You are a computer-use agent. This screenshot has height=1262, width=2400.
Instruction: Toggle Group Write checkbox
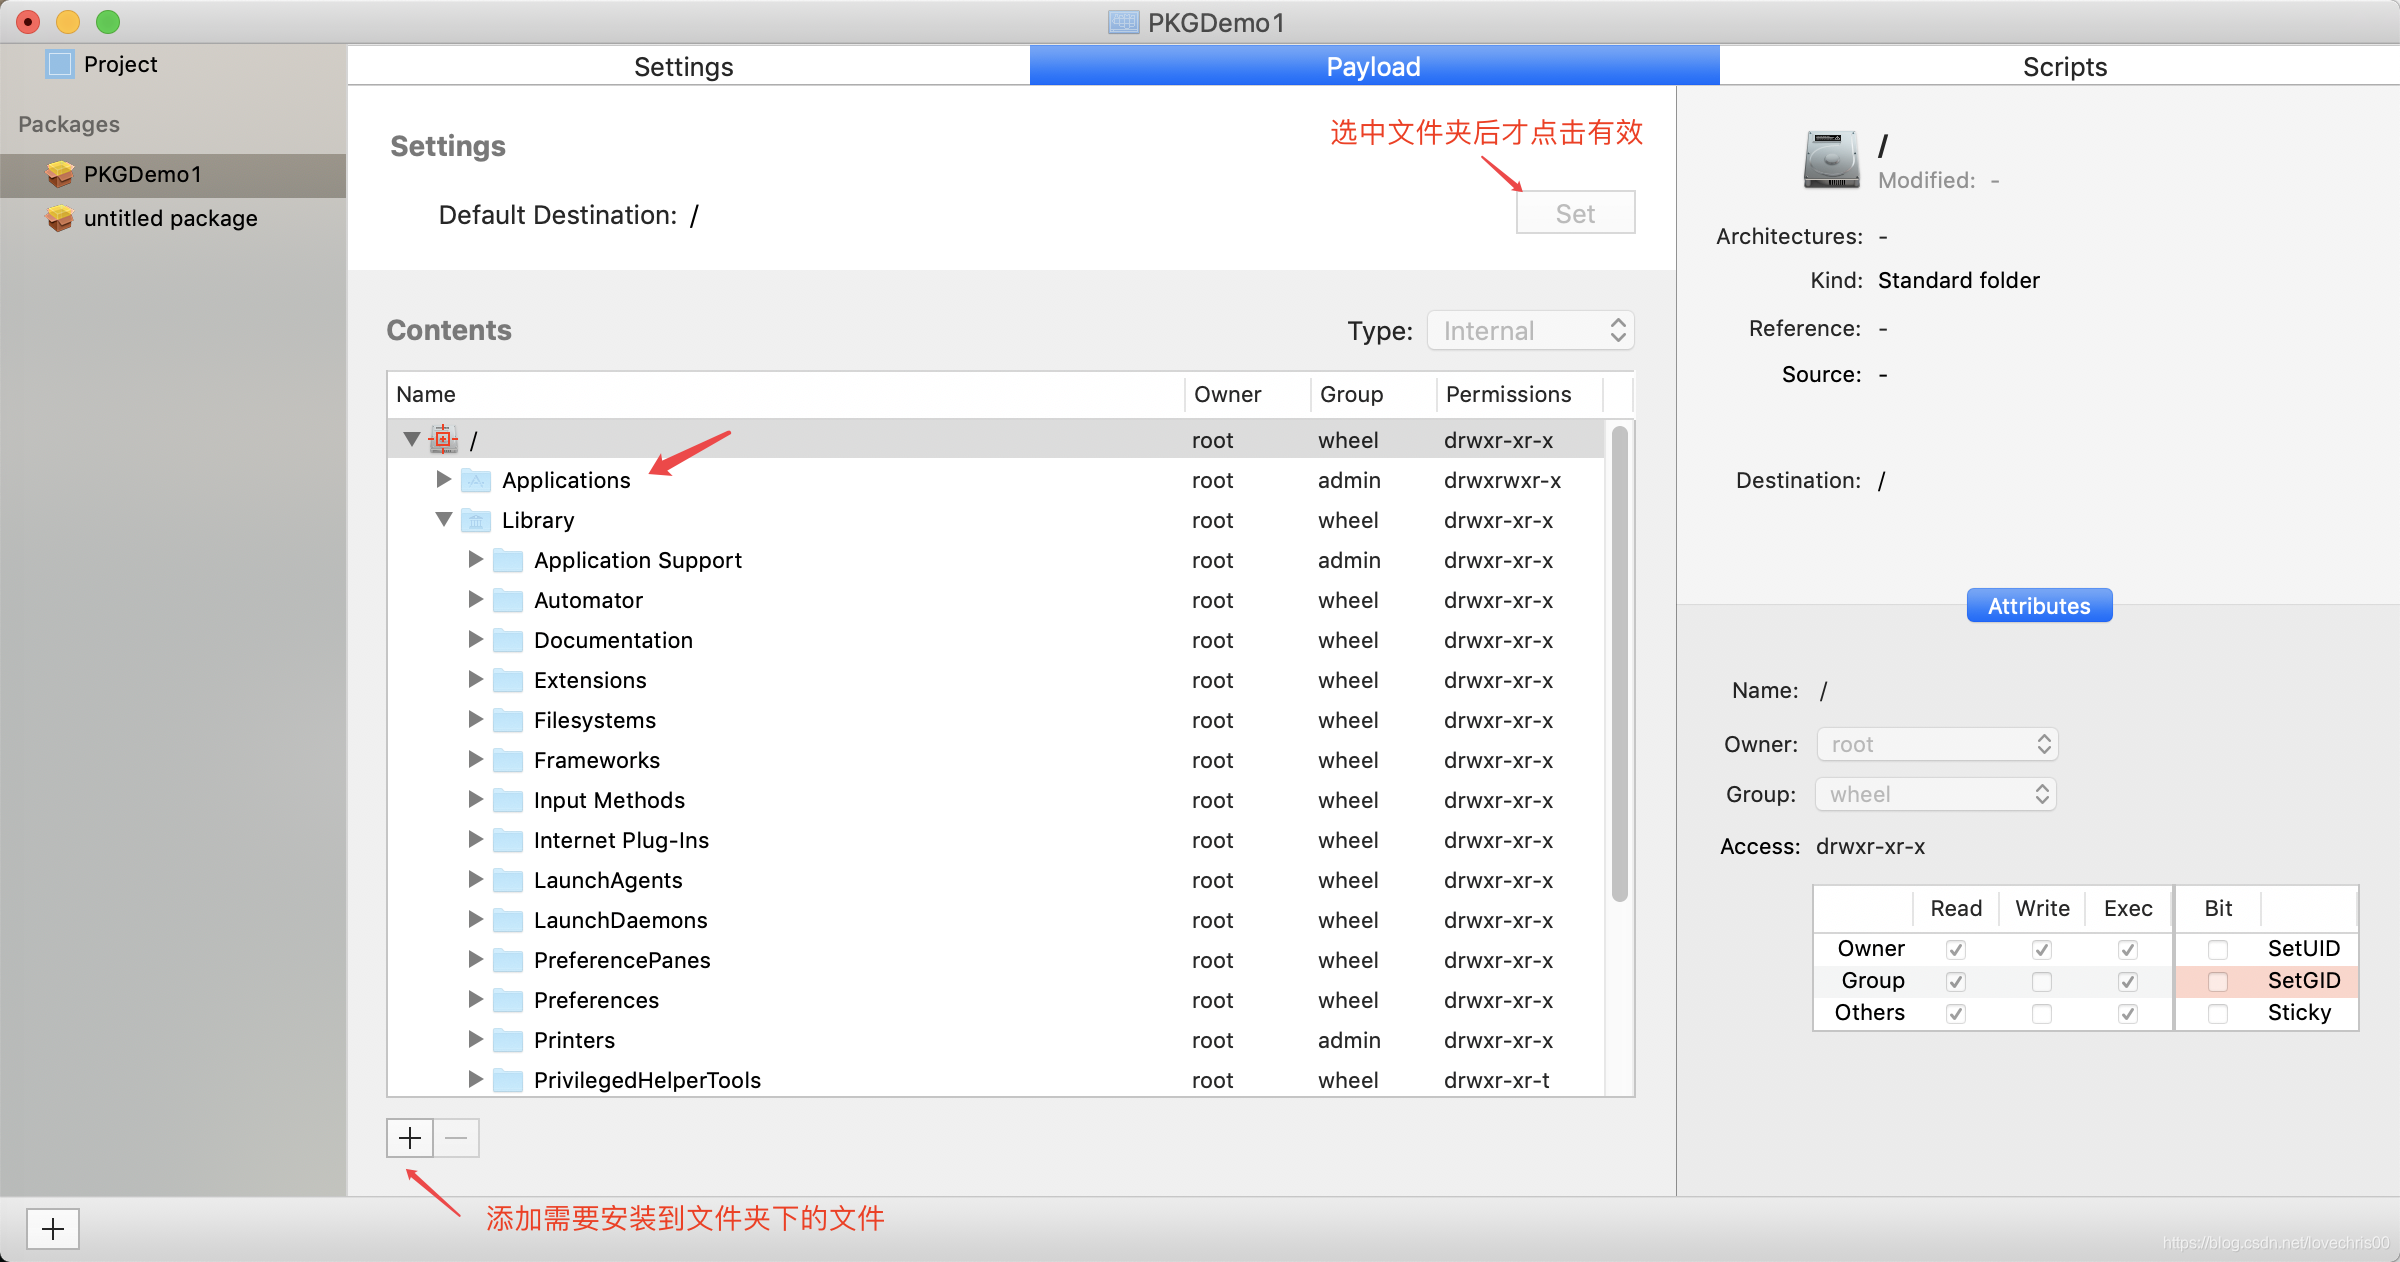click(2040, 978)
